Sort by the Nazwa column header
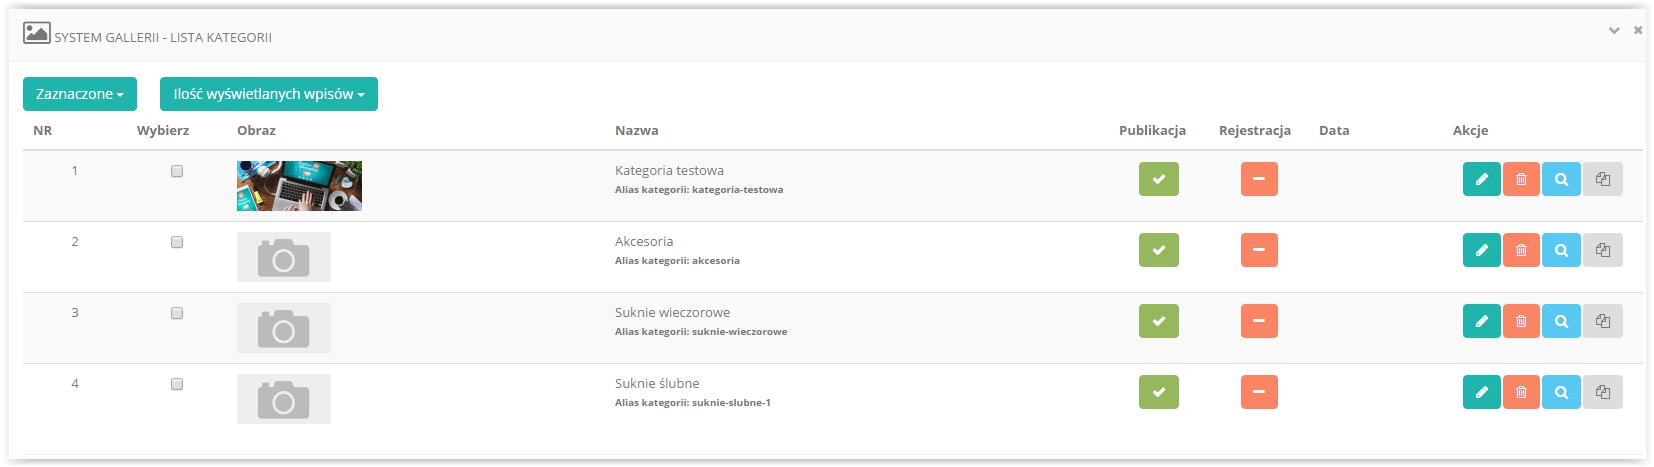1654x467 pixels. 637,130
